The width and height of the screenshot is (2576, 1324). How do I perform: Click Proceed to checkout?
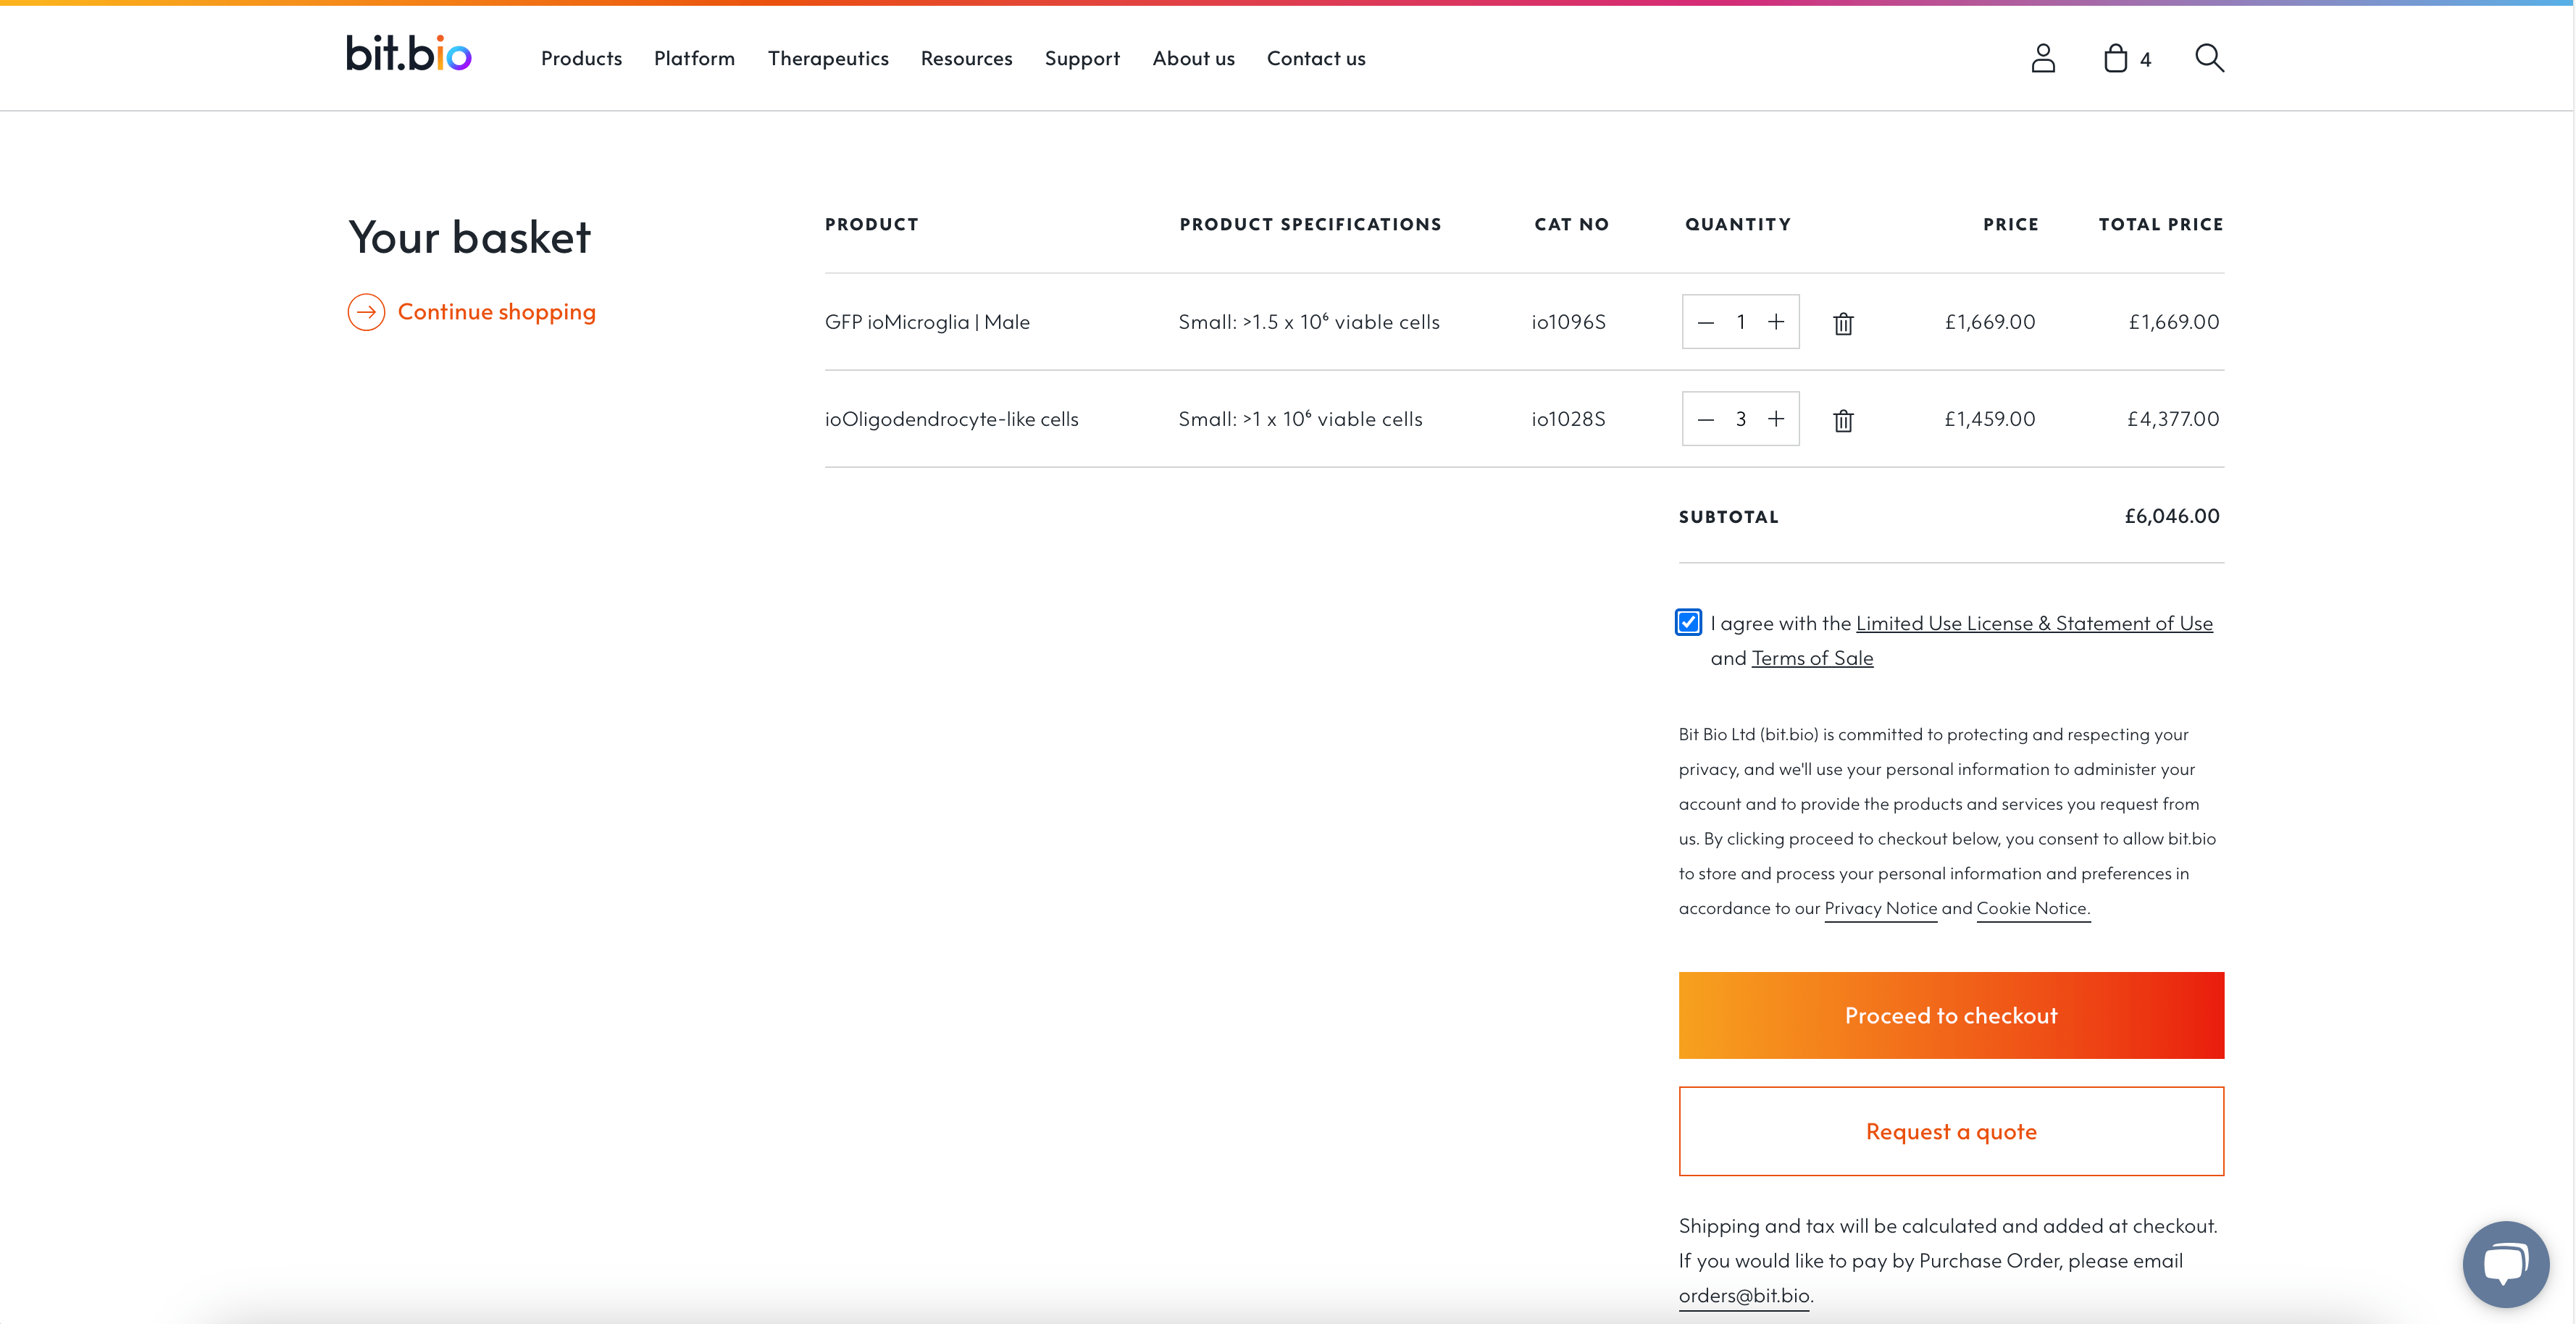click(1950, 1014)
